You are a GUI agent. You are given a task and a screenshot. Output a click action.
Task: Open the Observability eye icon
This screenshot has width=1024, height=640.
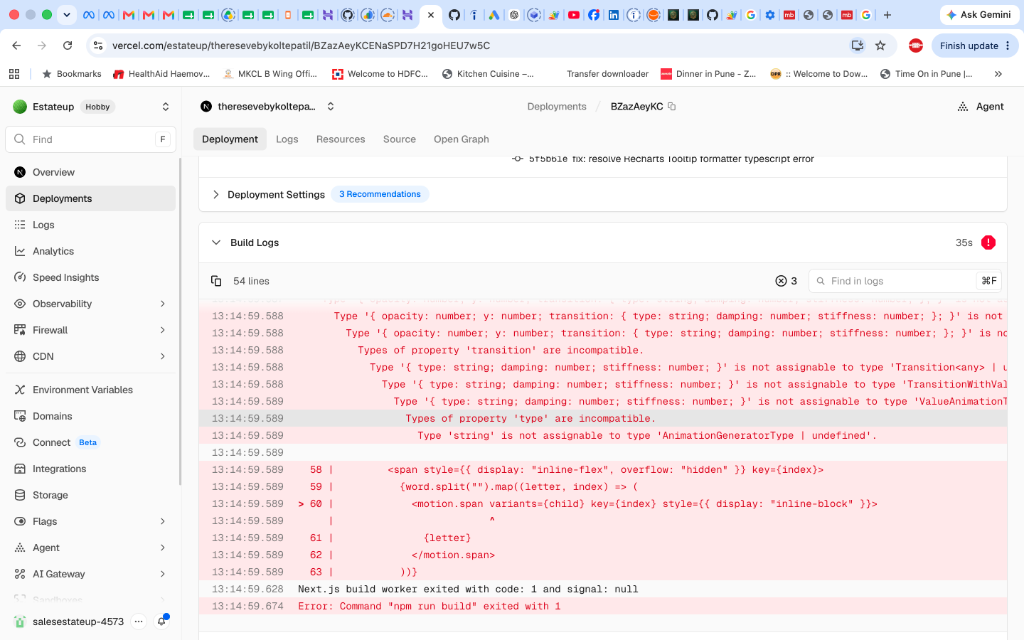point(20,304)
